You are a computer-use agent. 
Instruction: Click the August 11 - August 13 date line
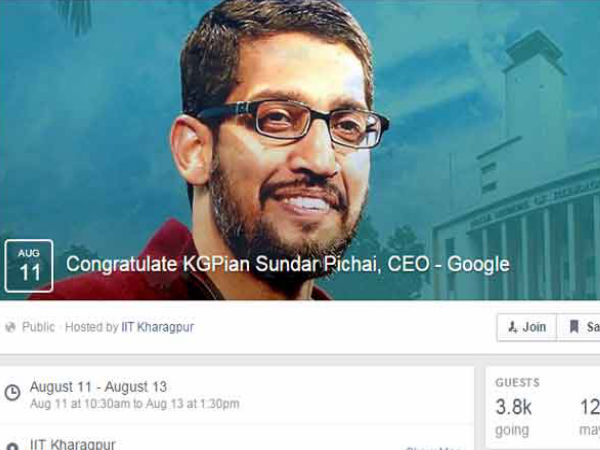[x=98, y=387]
